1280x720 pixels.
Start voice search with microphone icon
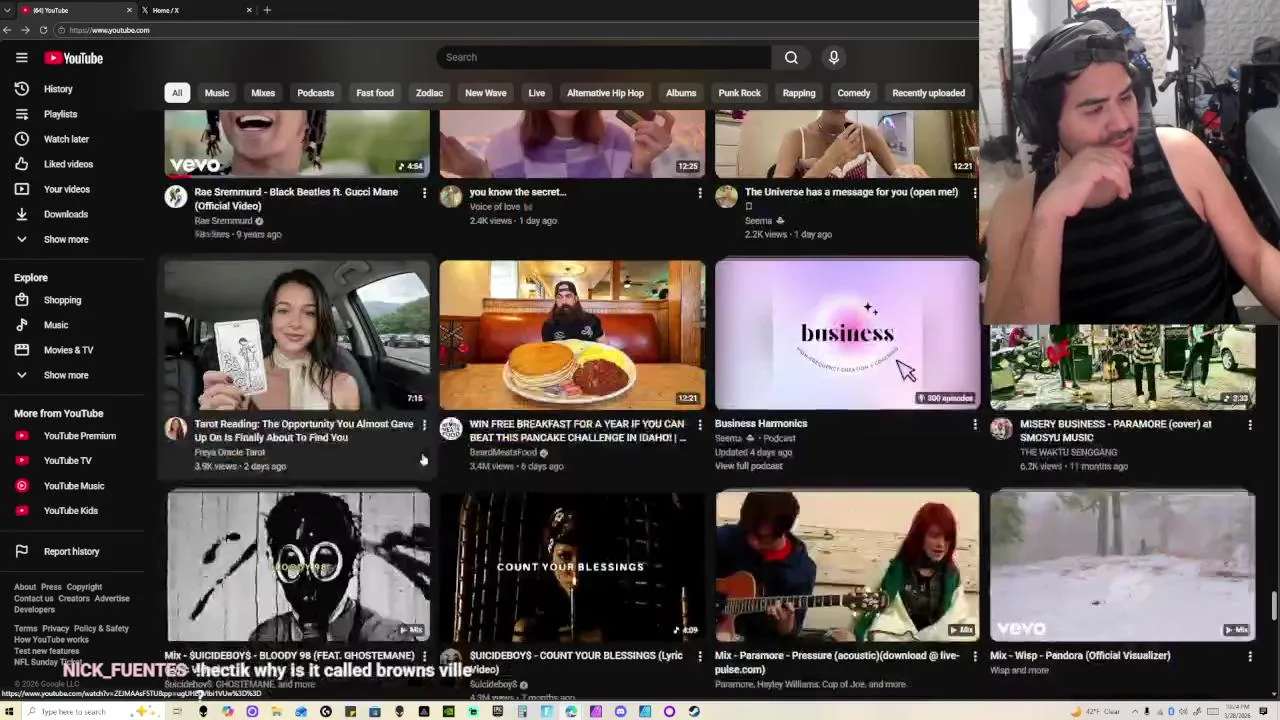pos(833,57)
